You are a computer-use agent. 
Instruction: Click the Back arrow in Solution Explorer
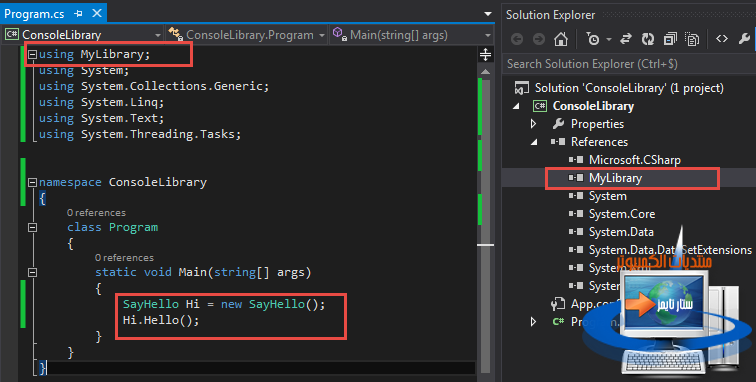(517, 39)
